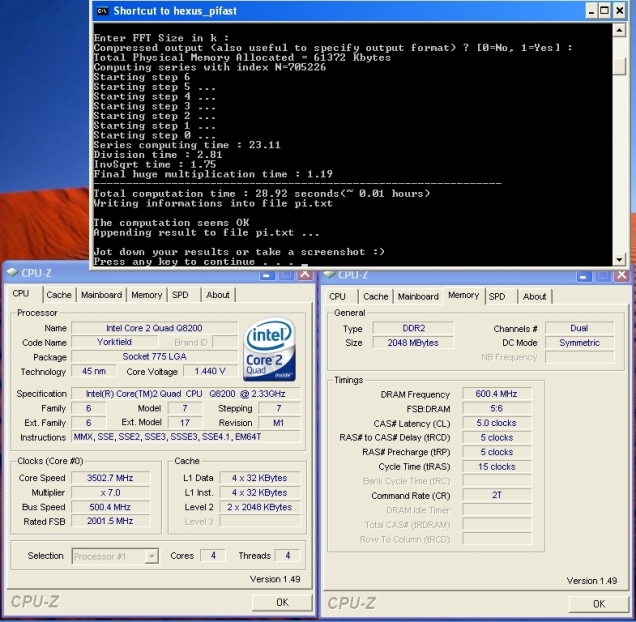Open About tab in left CPU-Z window
Image resolution: width=636 pixels, height=622 pixels.
click(x=218, y=295)
